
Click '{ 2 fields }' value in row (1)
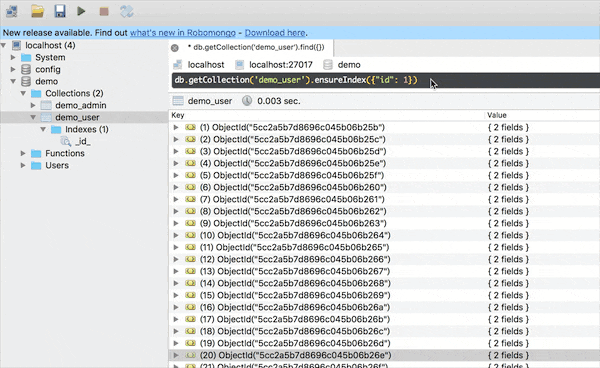point(508,127)
